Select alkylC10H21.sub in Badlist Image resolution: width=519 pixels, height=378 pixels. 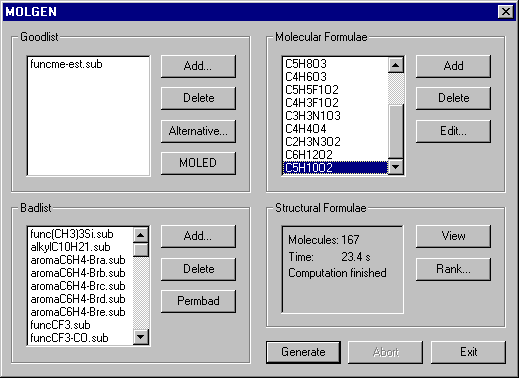click(81, 247)
